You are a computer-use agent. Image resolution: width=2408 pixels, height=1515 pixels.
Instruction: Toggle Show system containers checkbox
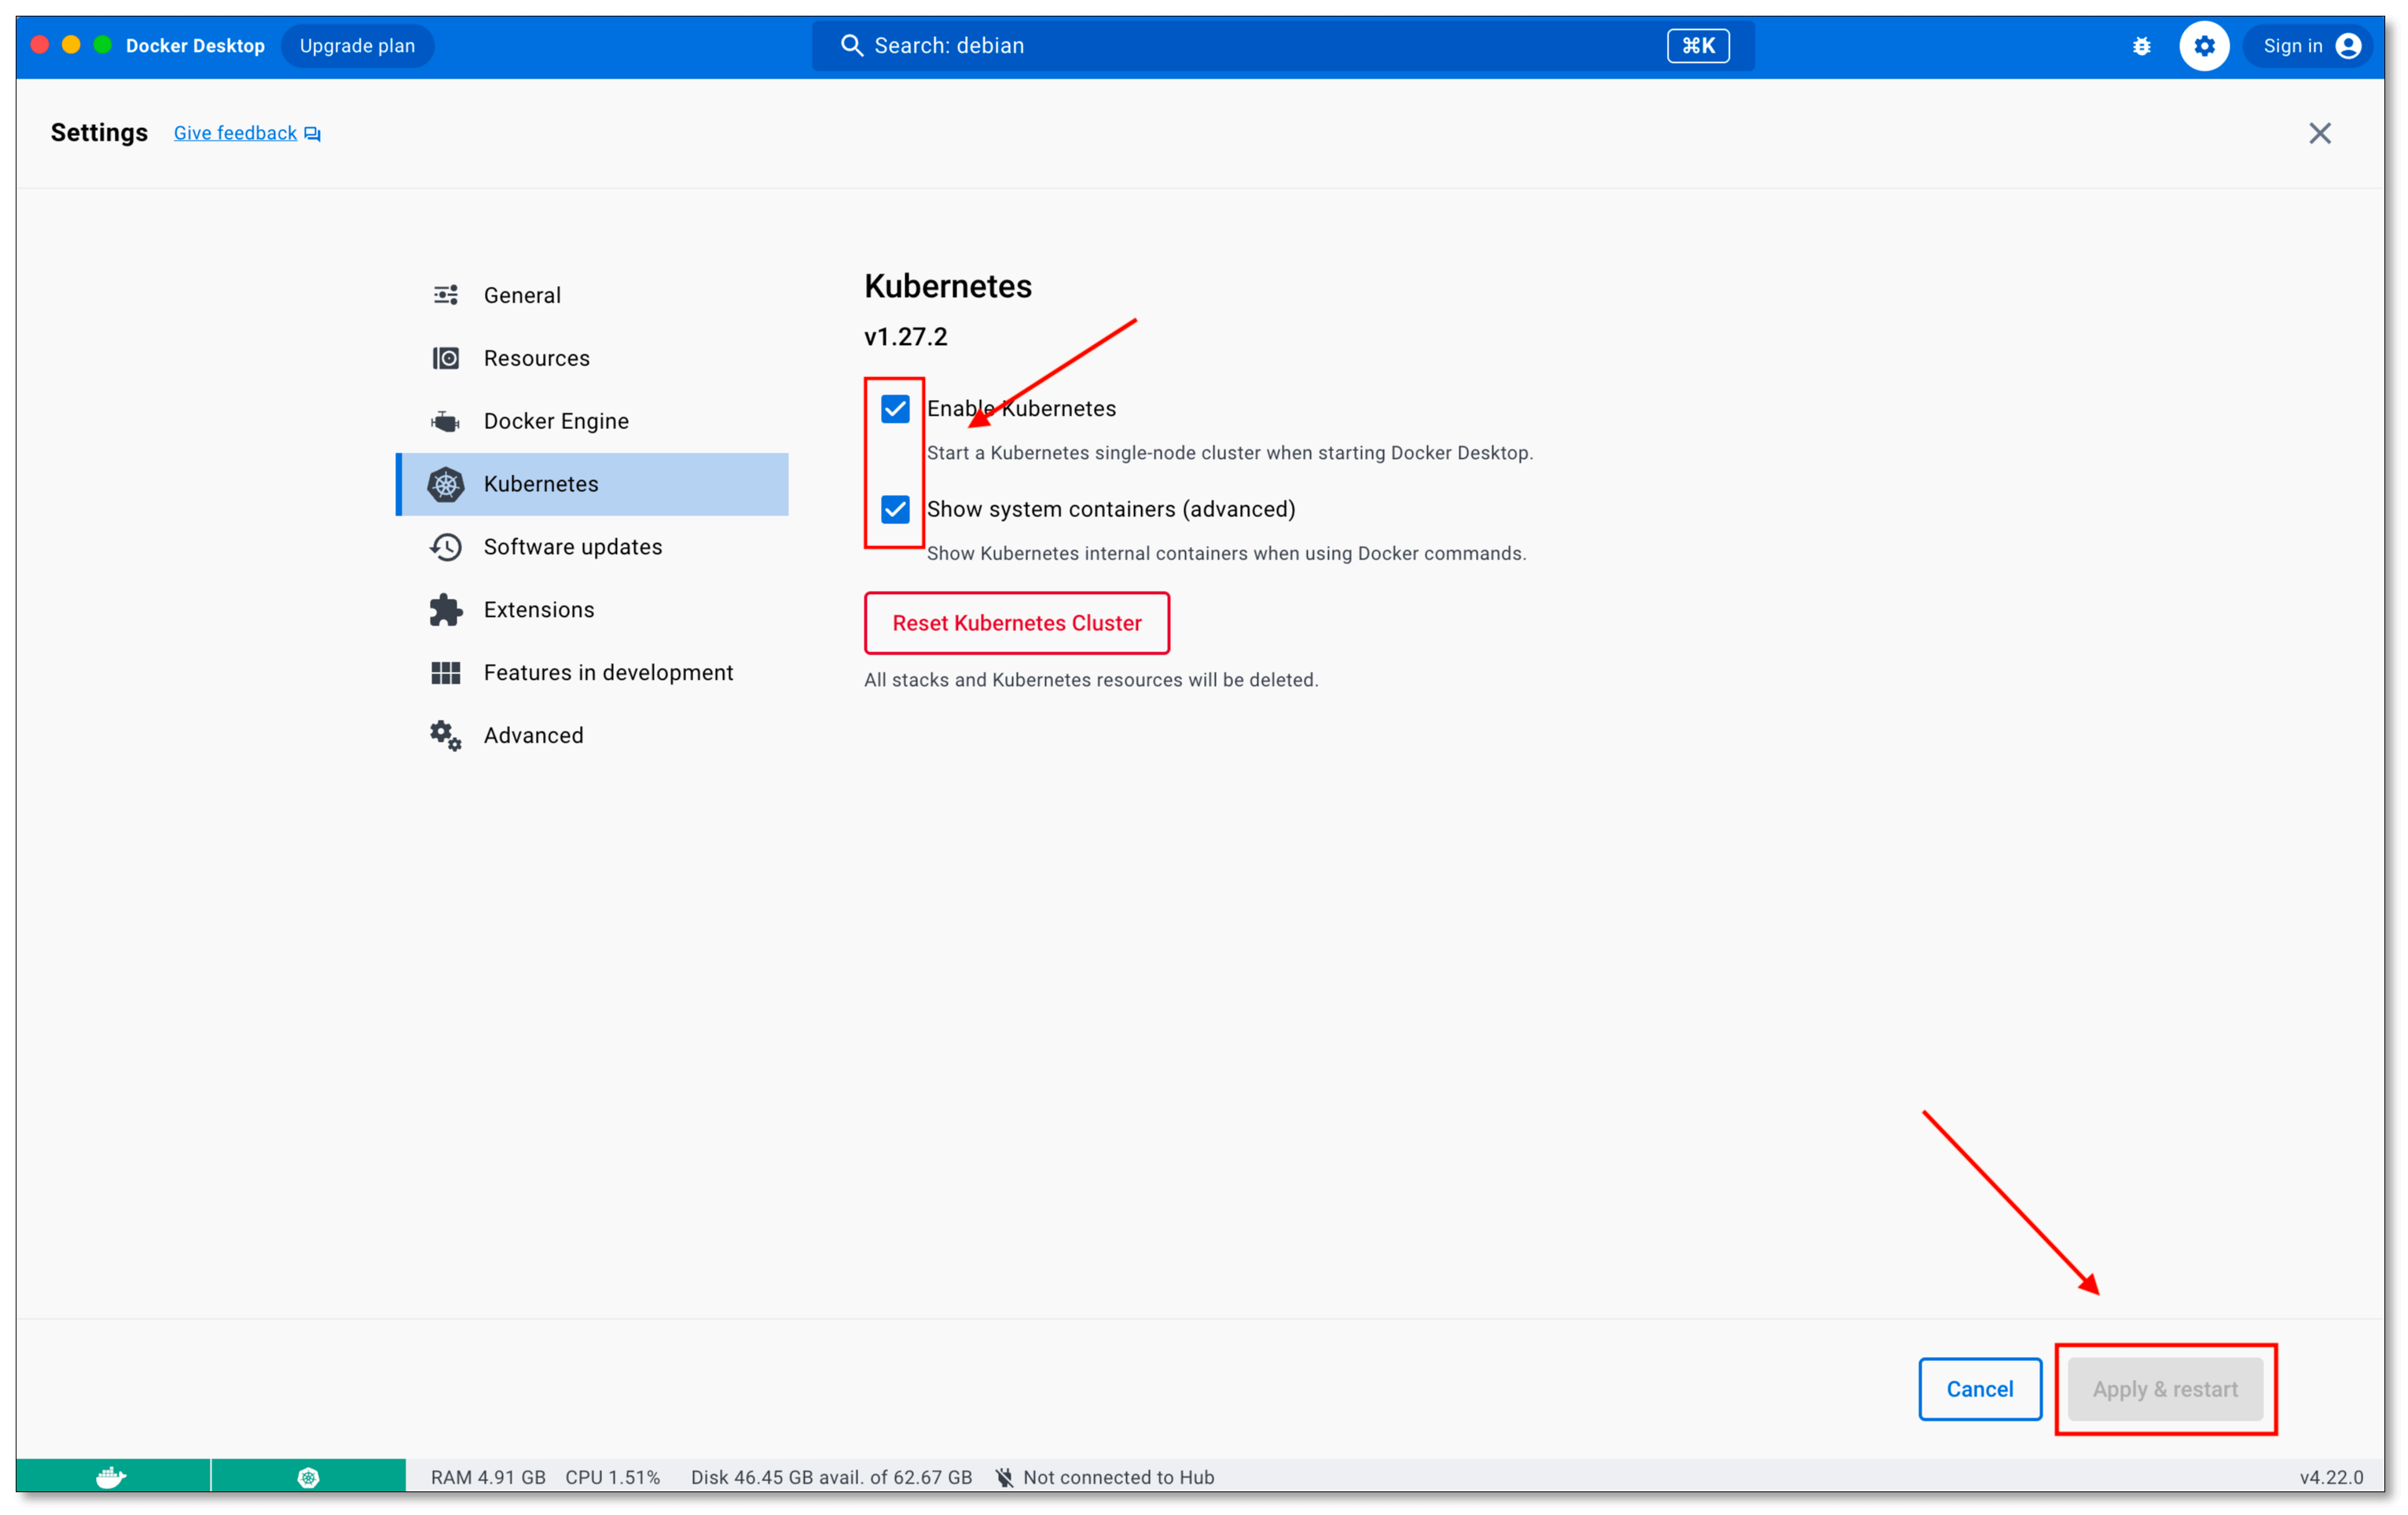pyautogui.click(x=895, y=509)
